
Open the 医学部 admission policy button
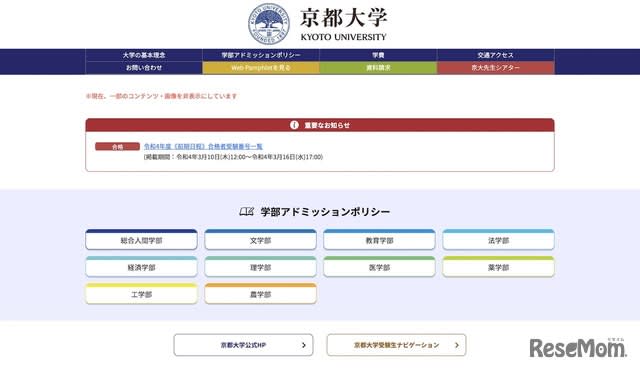coord(379,267)
